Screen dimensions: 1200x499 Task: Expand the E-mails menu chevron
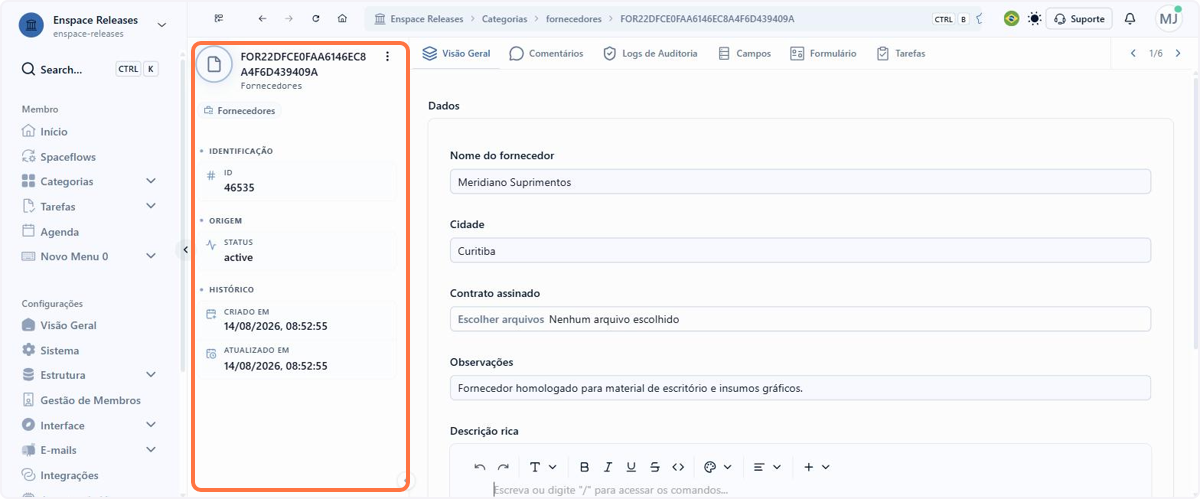(151, 450)
